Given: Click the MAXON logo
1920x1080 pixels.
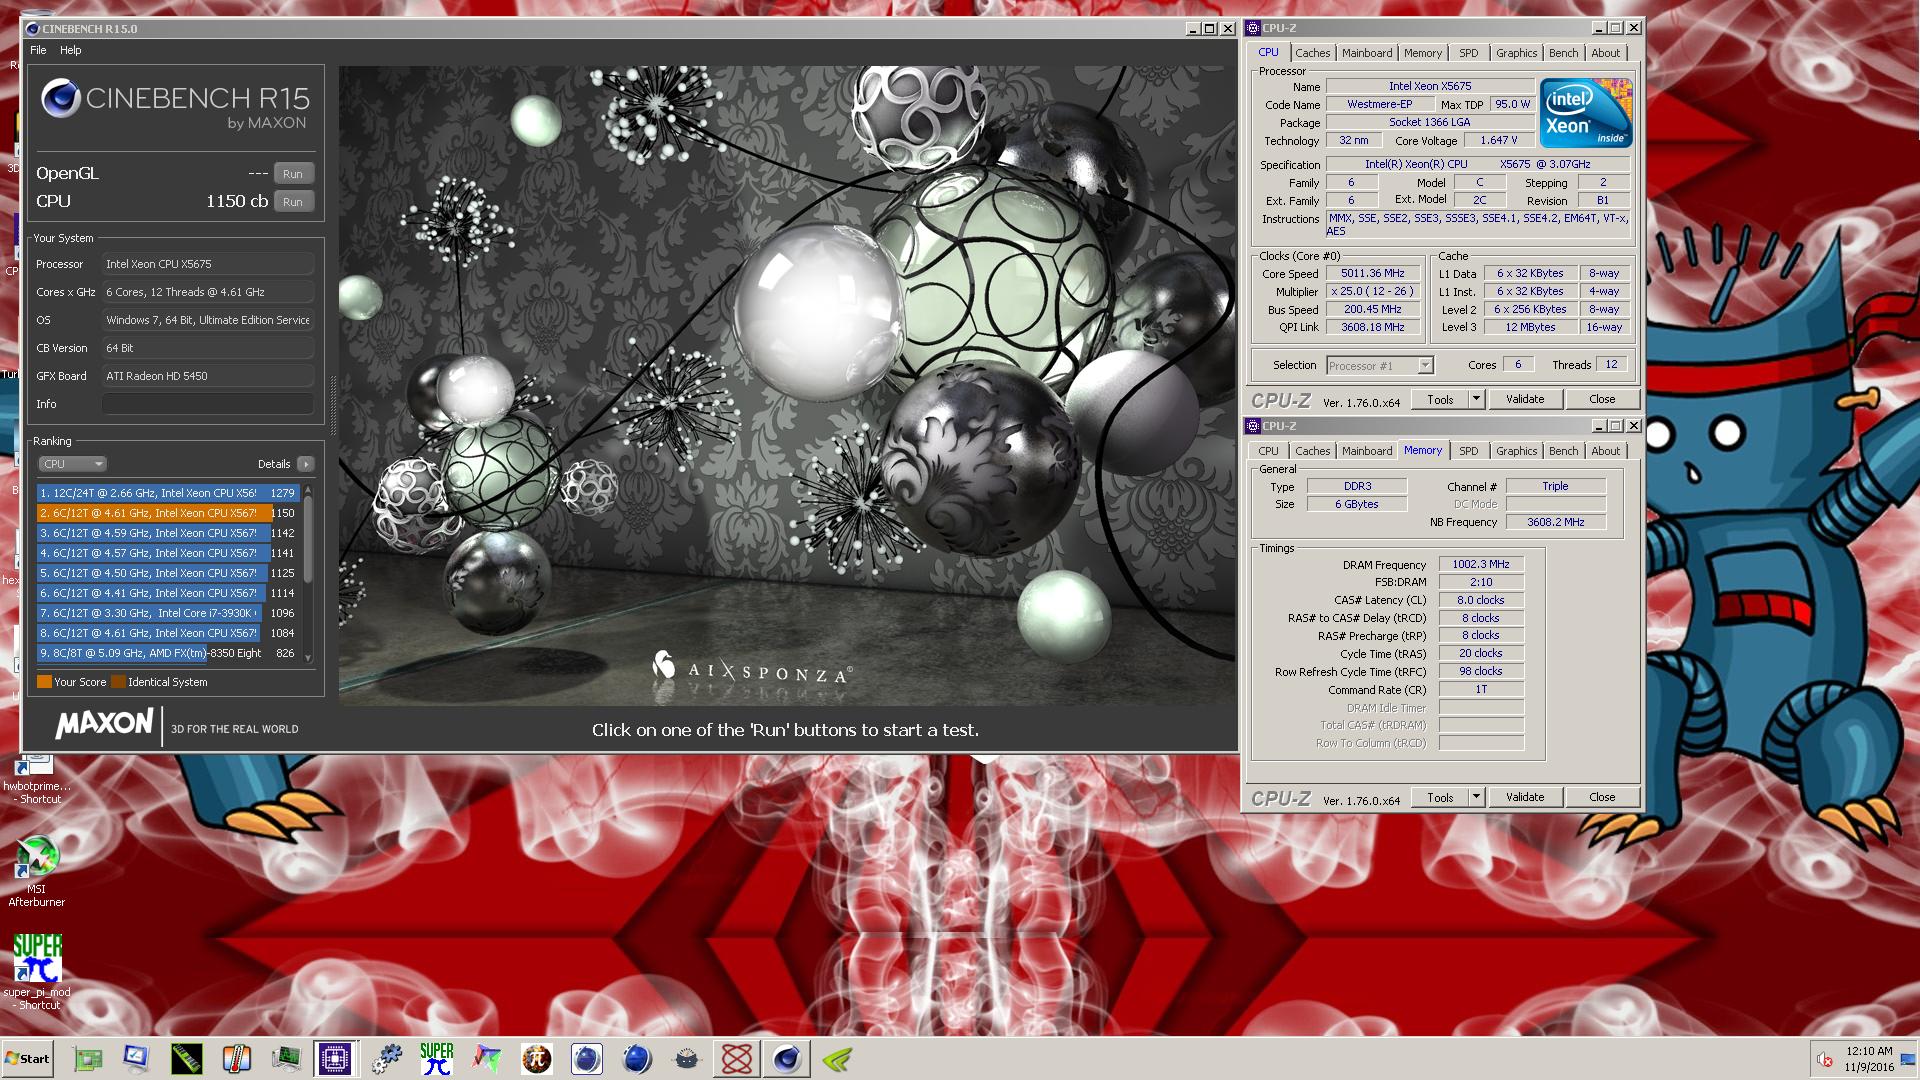Looking at the screenshot, I should click(x=104, y=724).
